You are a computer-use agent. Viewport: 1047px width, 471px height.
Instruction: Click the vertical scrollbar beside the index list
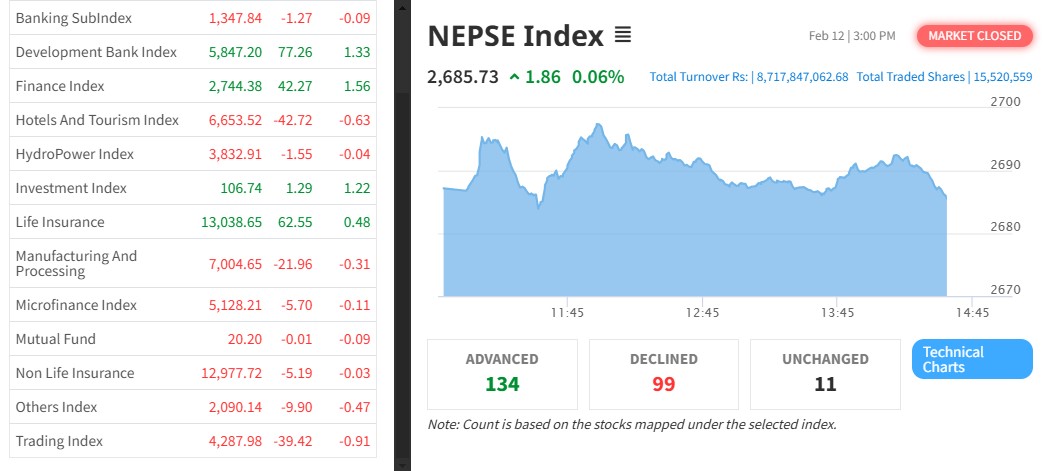click(402, 200)
